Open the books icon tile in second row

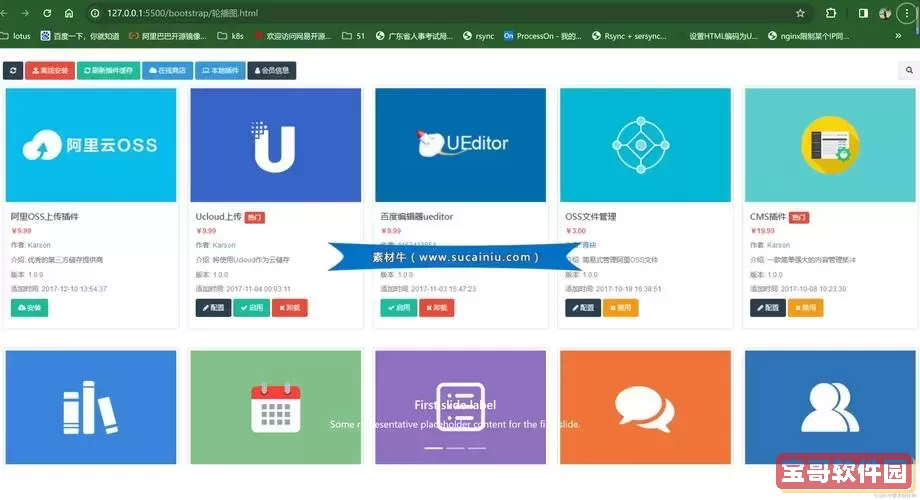(x=91, y=407)
